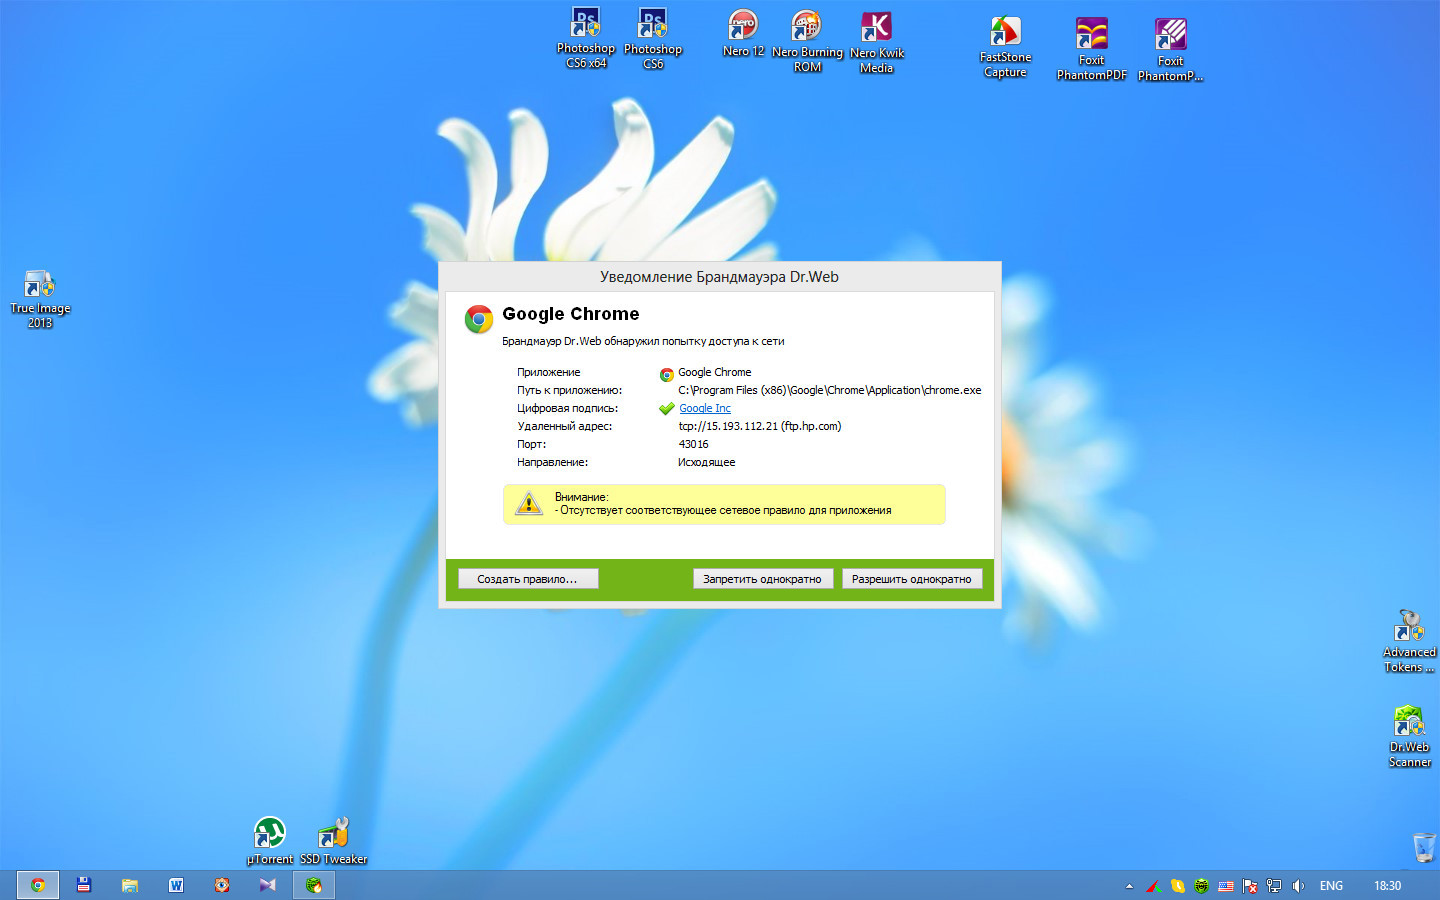
Task: Click the Dr.Web firewall taskbar button
Action: pos(314,885)
